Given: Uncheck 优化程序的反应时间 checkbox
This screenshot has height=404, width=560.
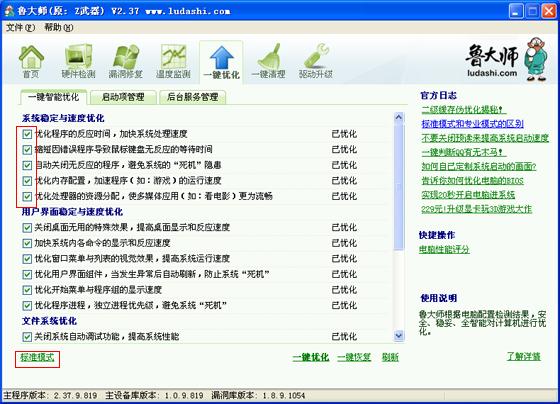Looking at the screenshot, I should [x=27, y=134].
